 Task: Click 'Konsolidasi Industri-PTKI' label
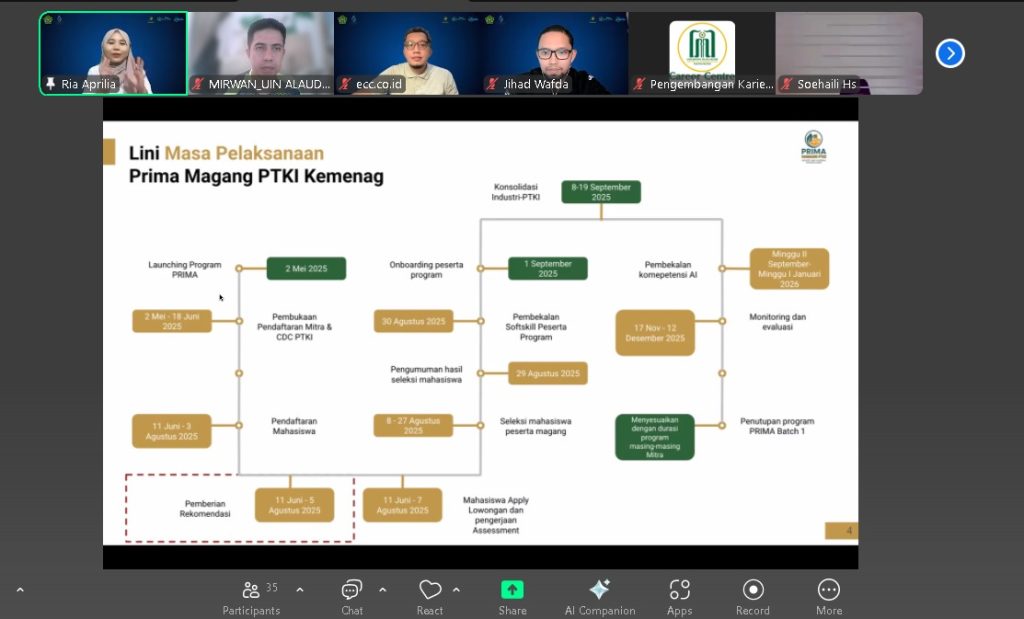tap(516, 192)
